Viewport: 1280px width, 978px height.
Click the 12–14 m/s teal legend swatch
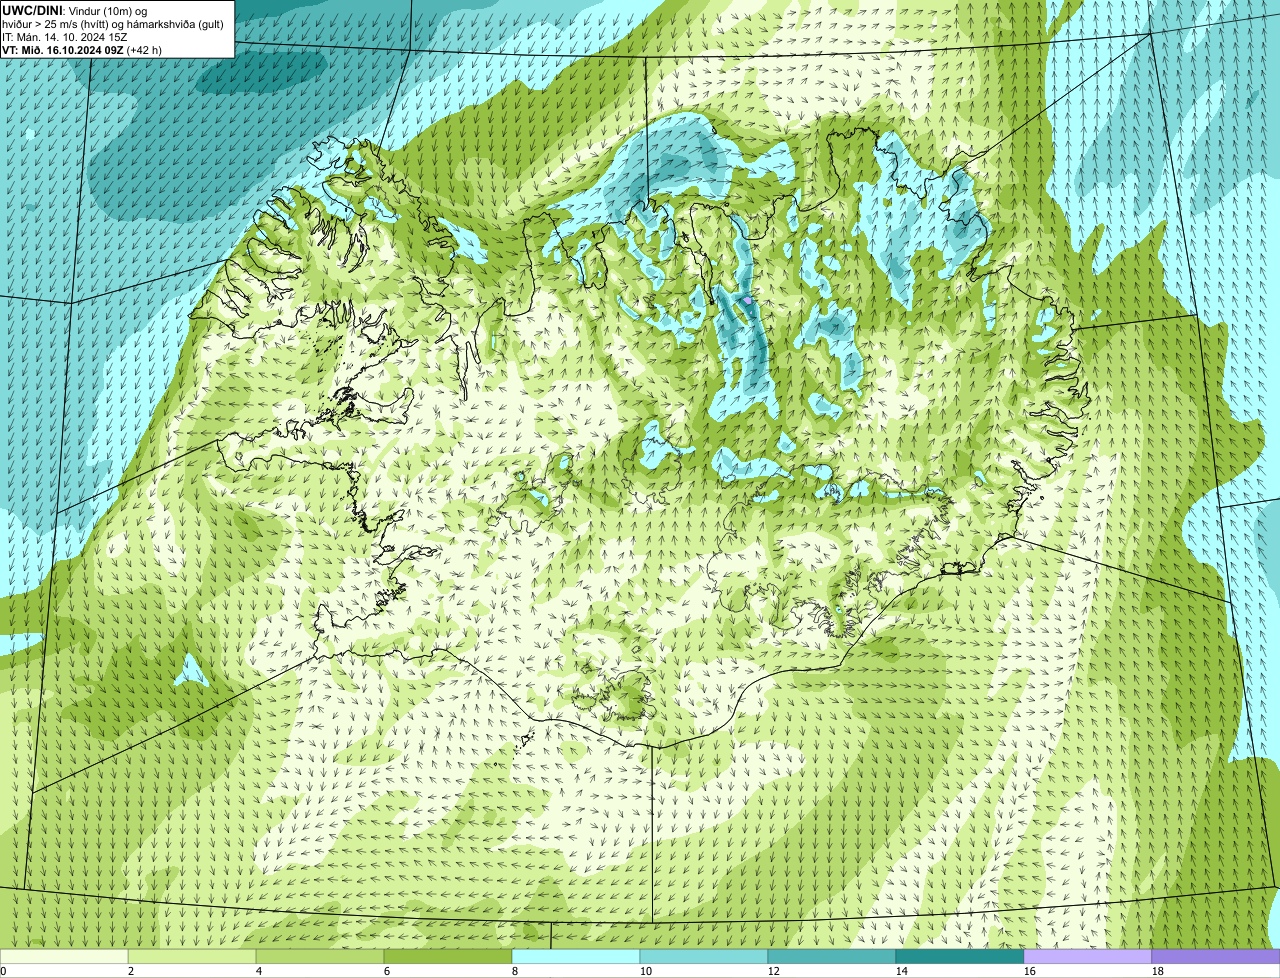832,957
